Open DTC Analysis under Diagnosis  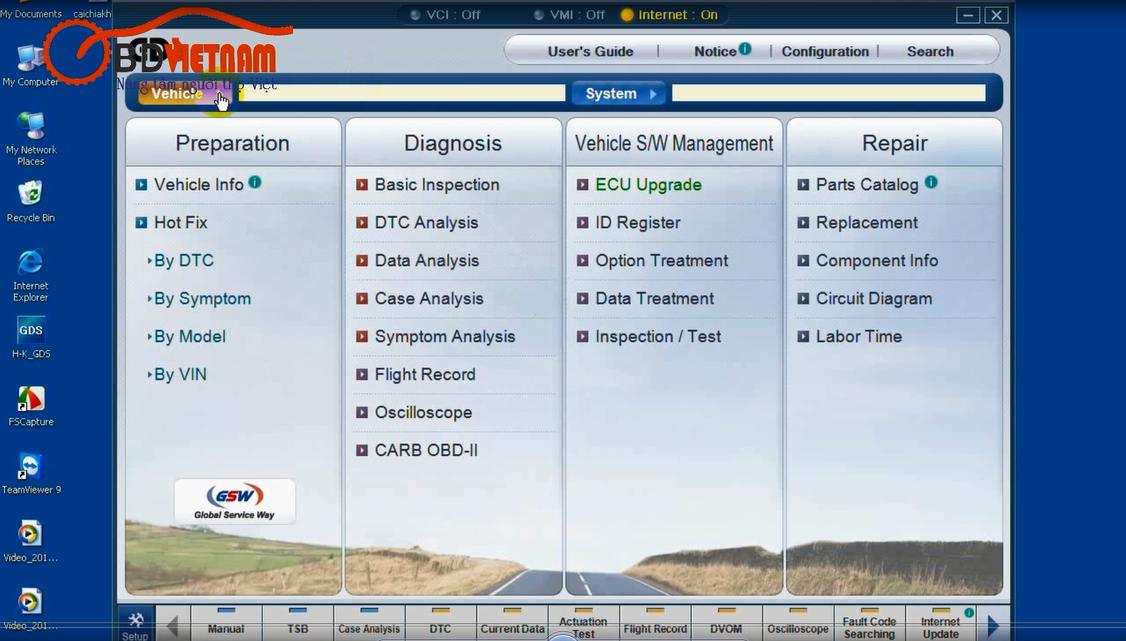[426, 223]
